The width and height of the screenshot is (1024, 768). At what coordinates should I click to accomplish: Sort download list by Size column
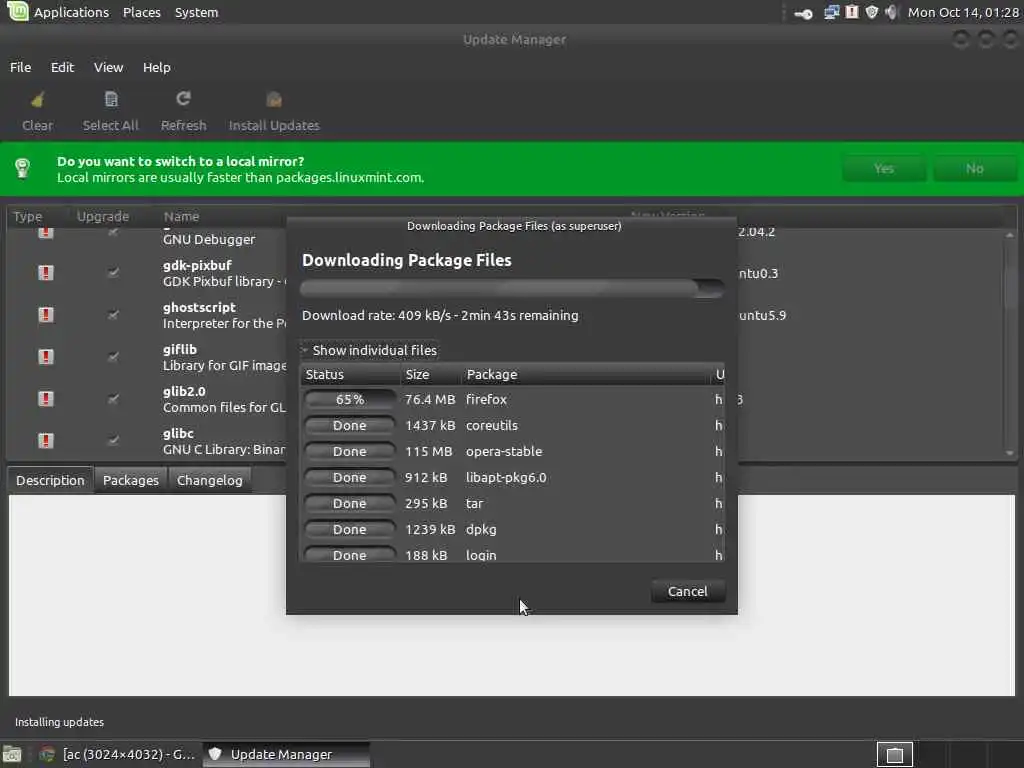click(431, 374)
